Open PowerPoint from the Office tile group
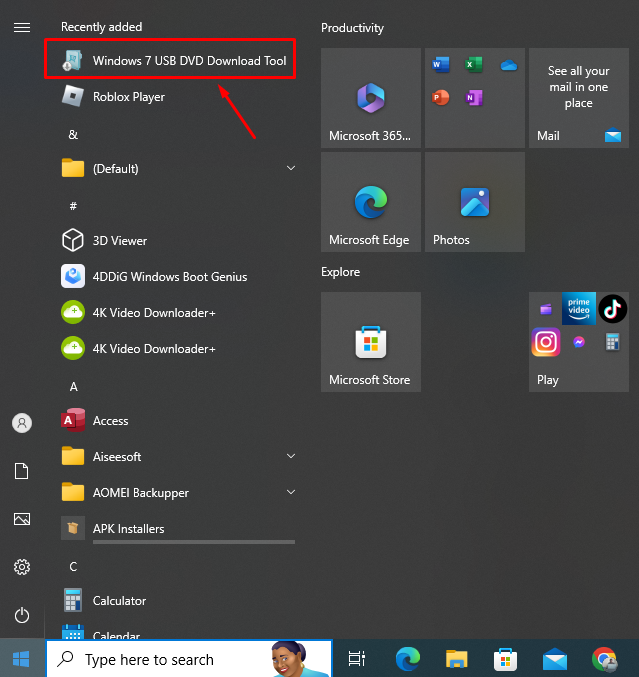Screen dimensions: 639x677 (x=441, y=98)
